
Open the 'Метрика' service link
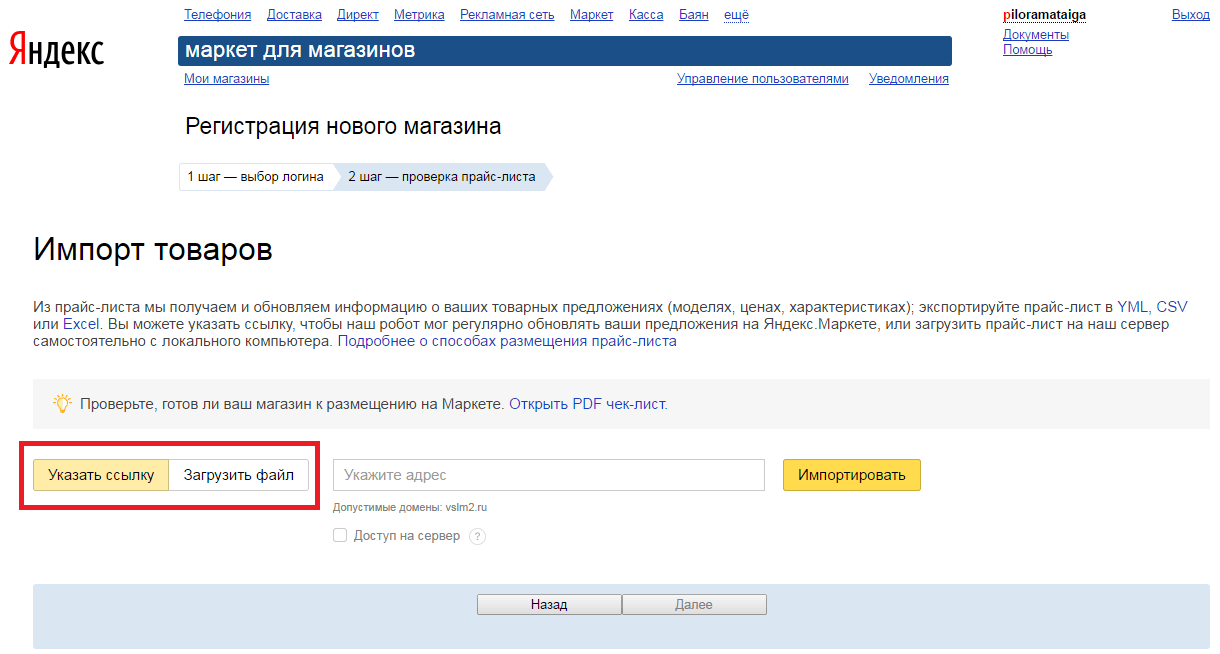pyautogui.click(x=419, y=15)
